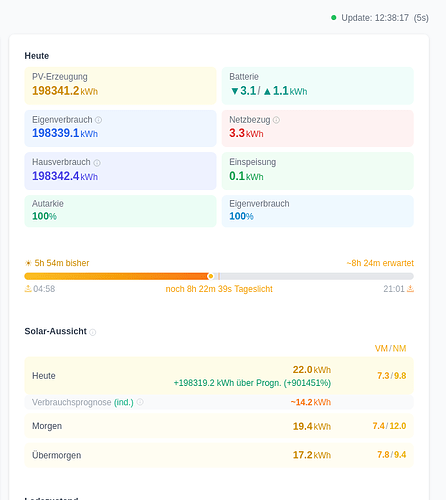This screenshot has height=500, width=446.
Task: Click the sunrise icon next to 04:58
Action: click(x=28, y=289)
